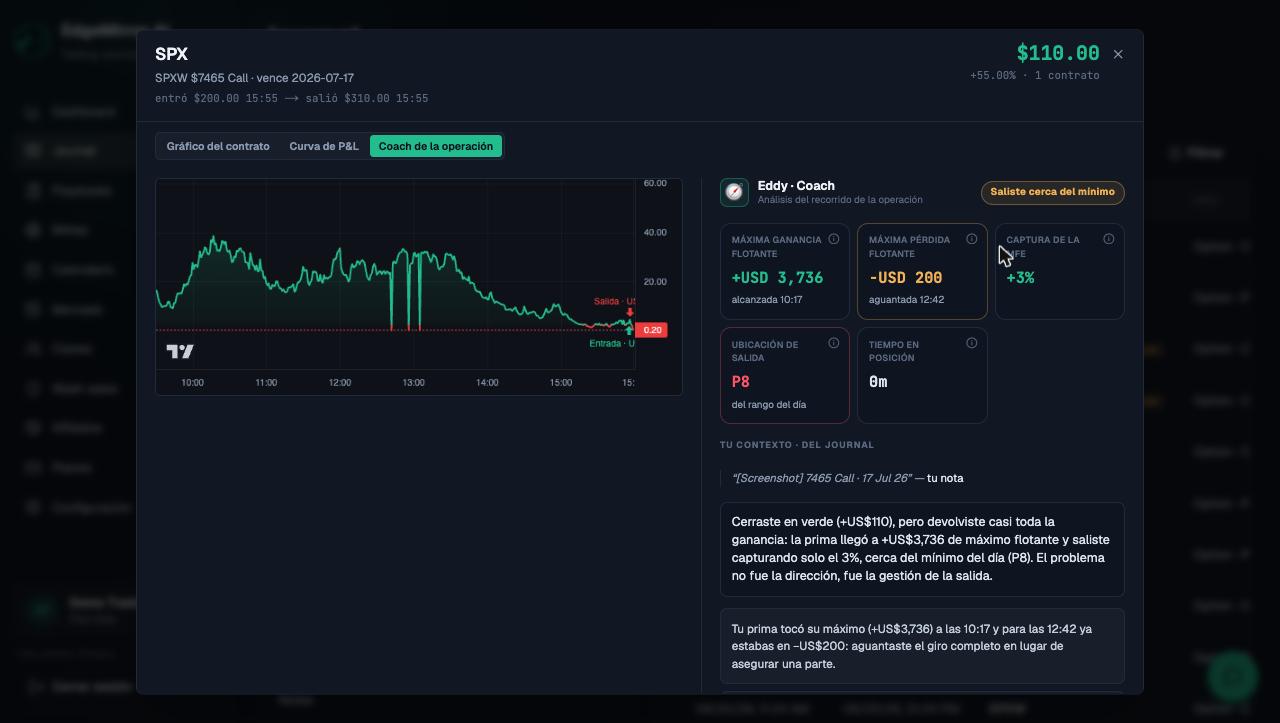Click the green Entrada arrow marker on chart

(x=629, y=331)
